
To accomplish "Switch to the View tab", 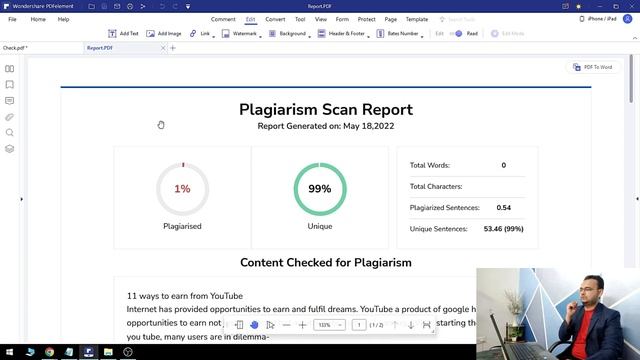I will pos(320,19).
